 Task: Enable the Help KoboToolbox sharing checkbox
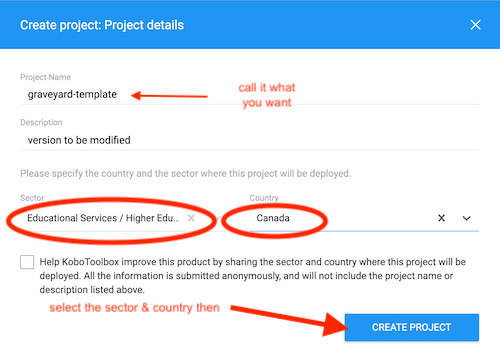(27, 262)
